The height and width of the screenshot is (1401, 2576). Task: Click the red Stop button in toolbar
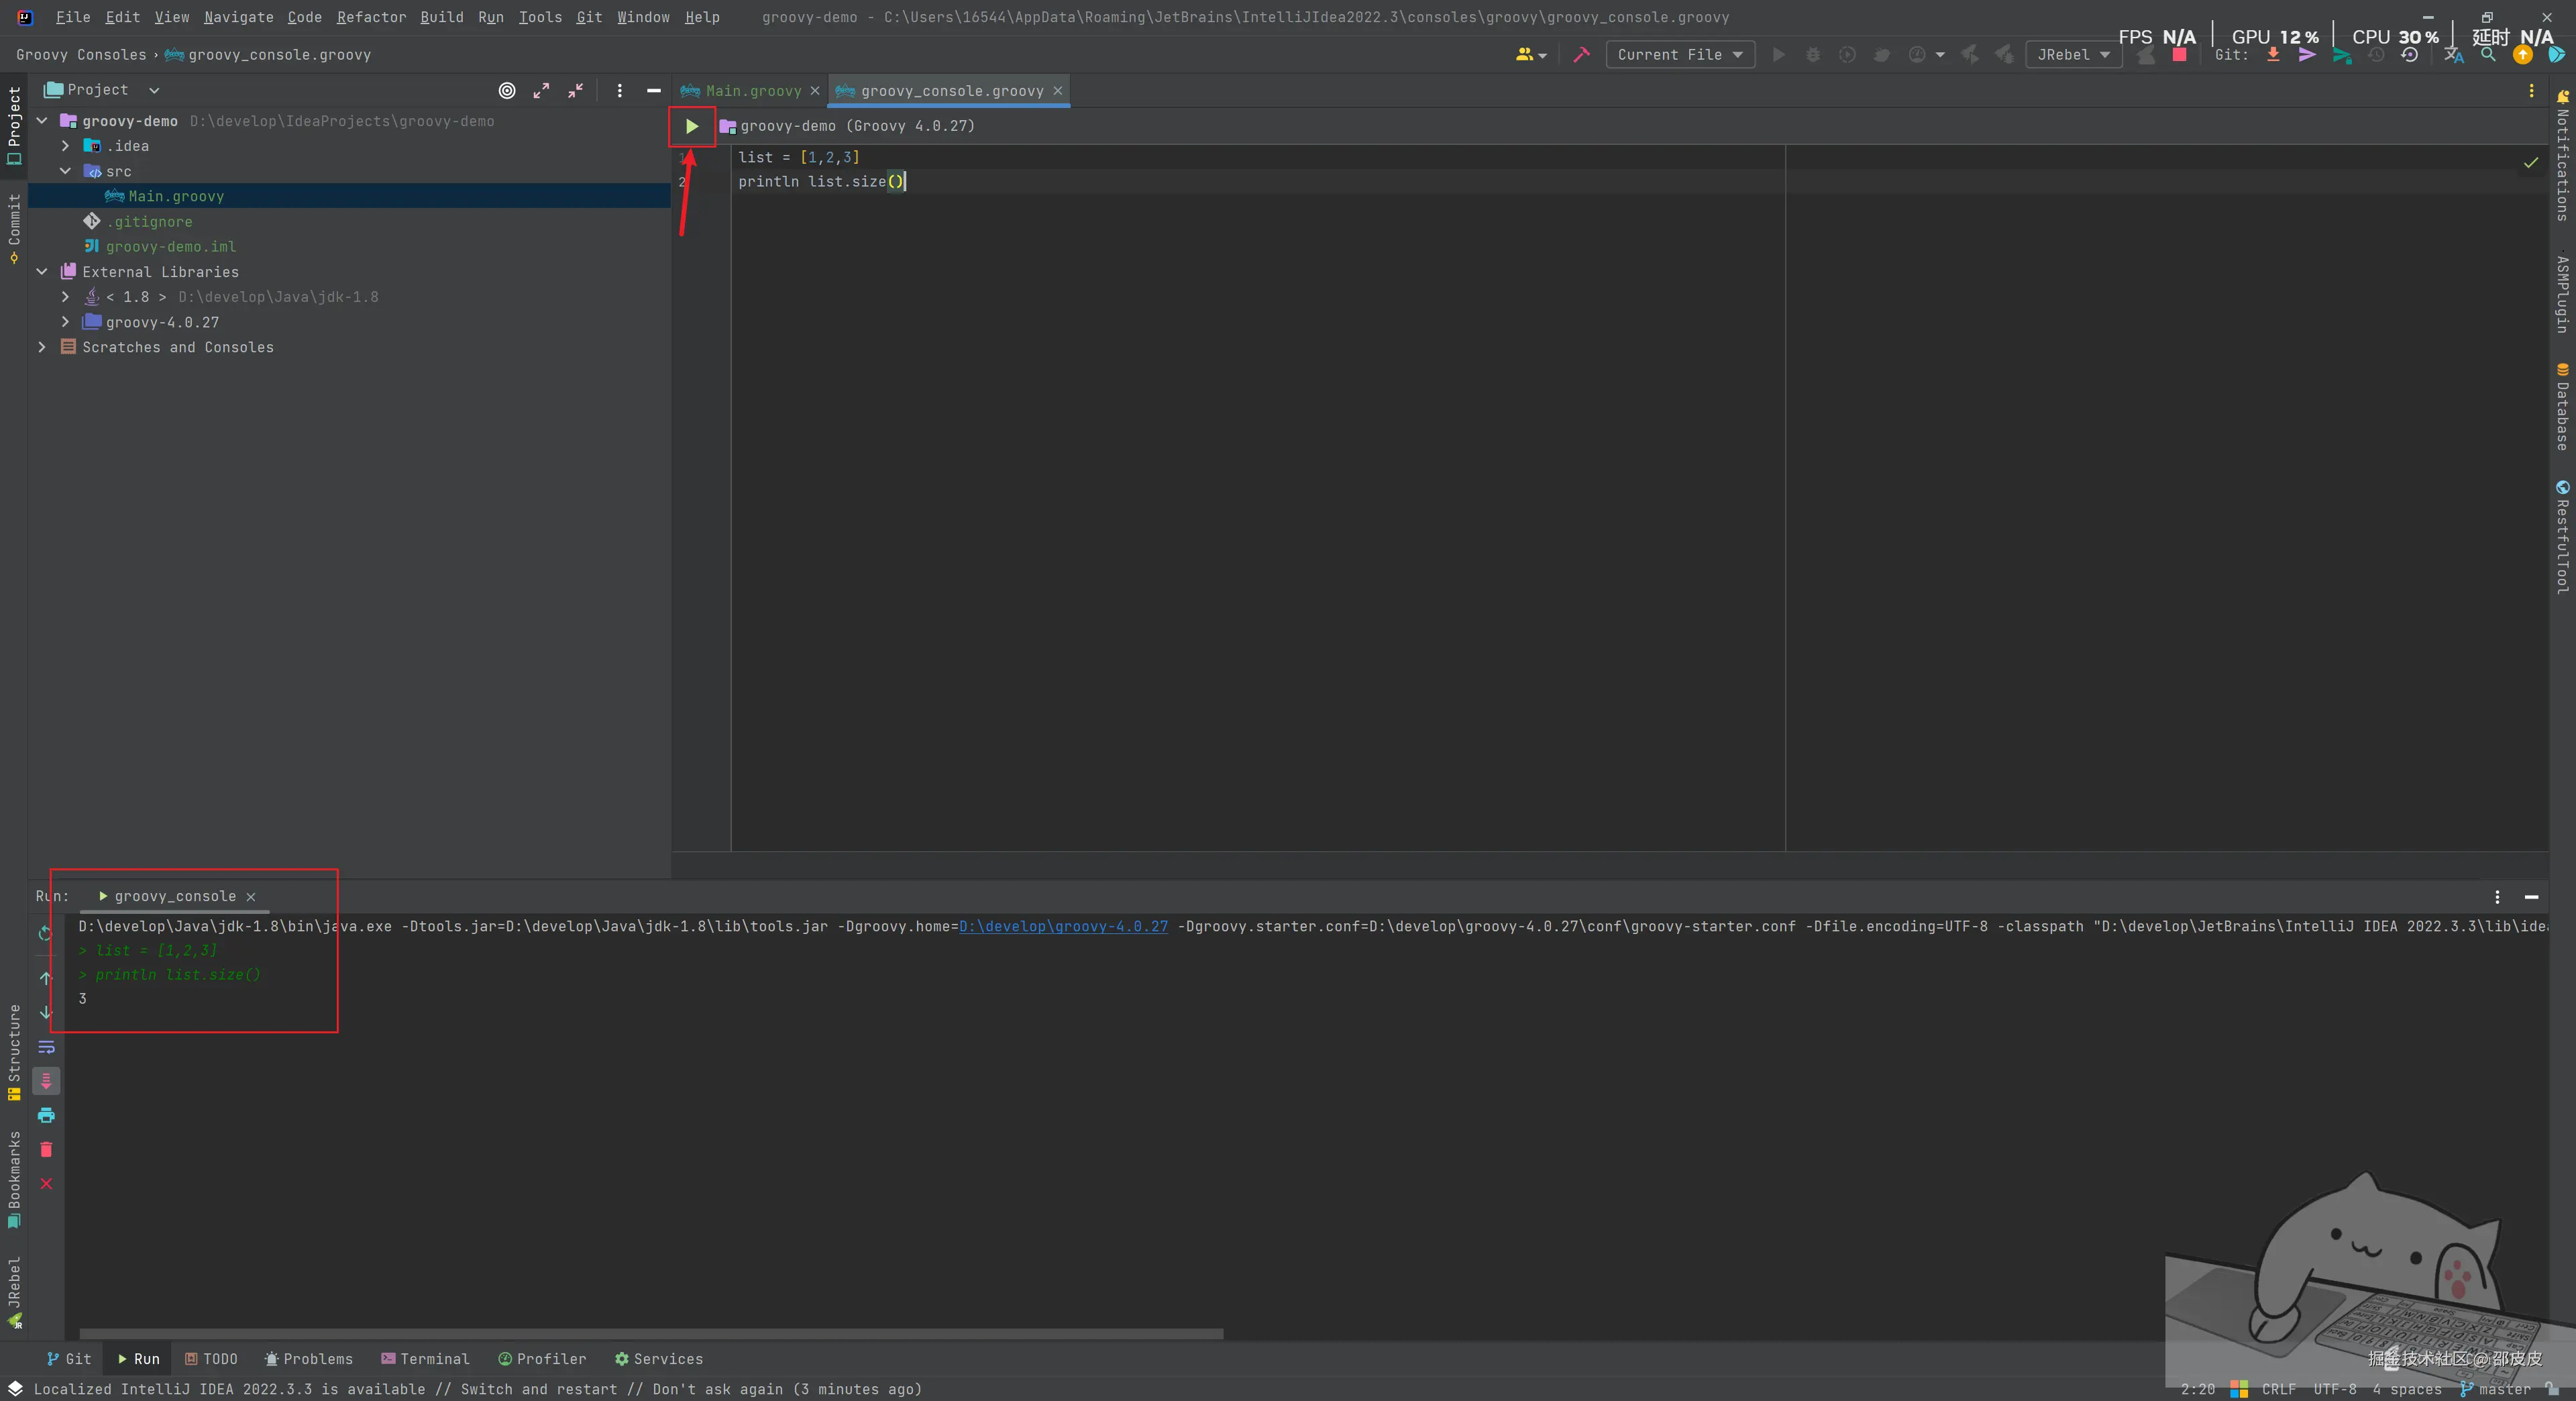tap(2179, 55)
